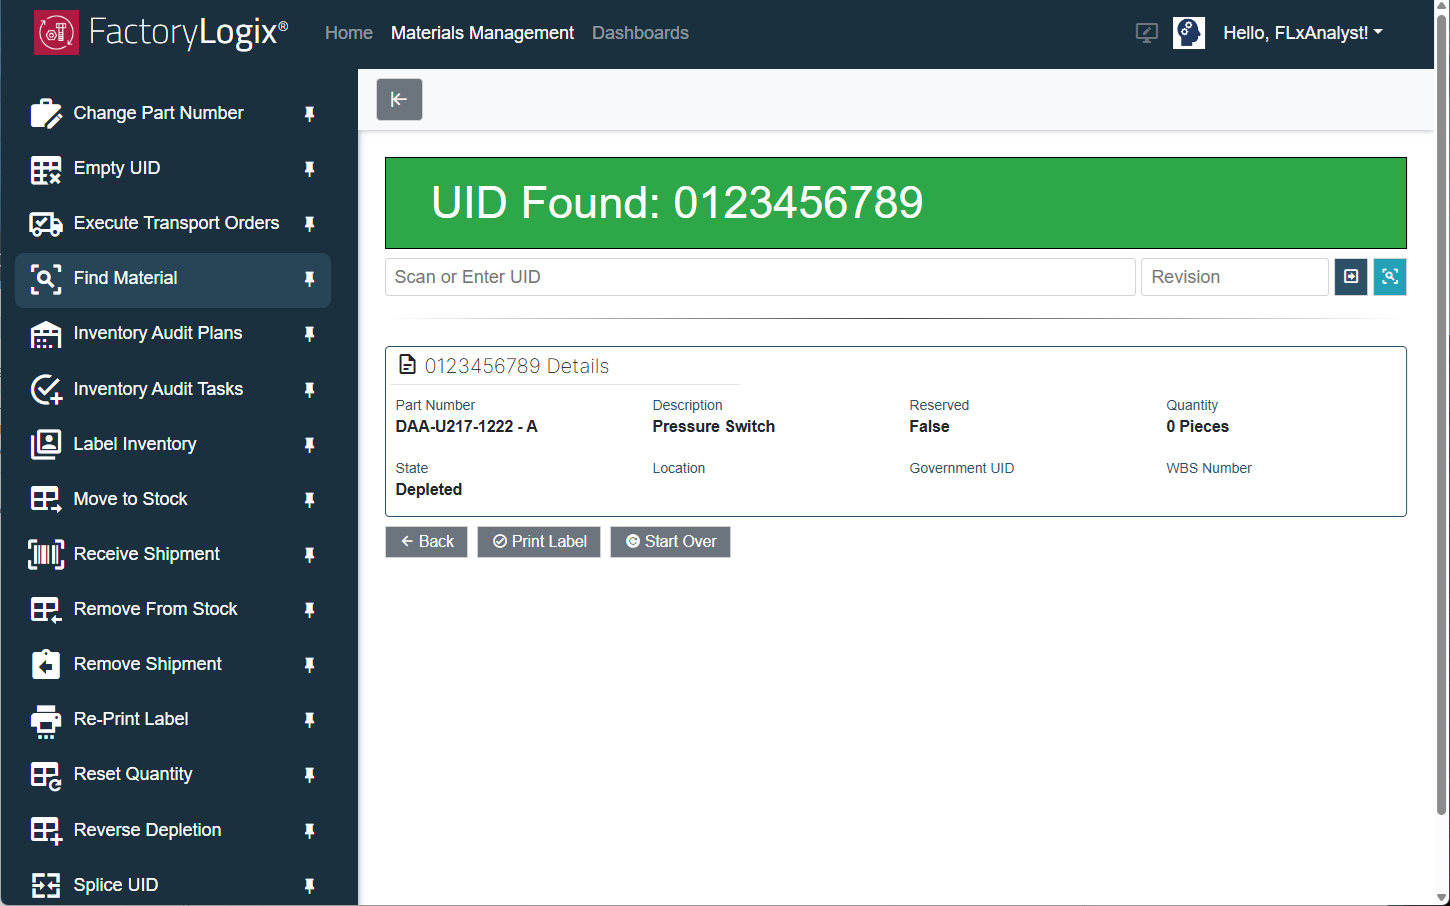Screen dimensions: 1450x906
Task: Select the Change Part Number tool
Action: (158, 113)
